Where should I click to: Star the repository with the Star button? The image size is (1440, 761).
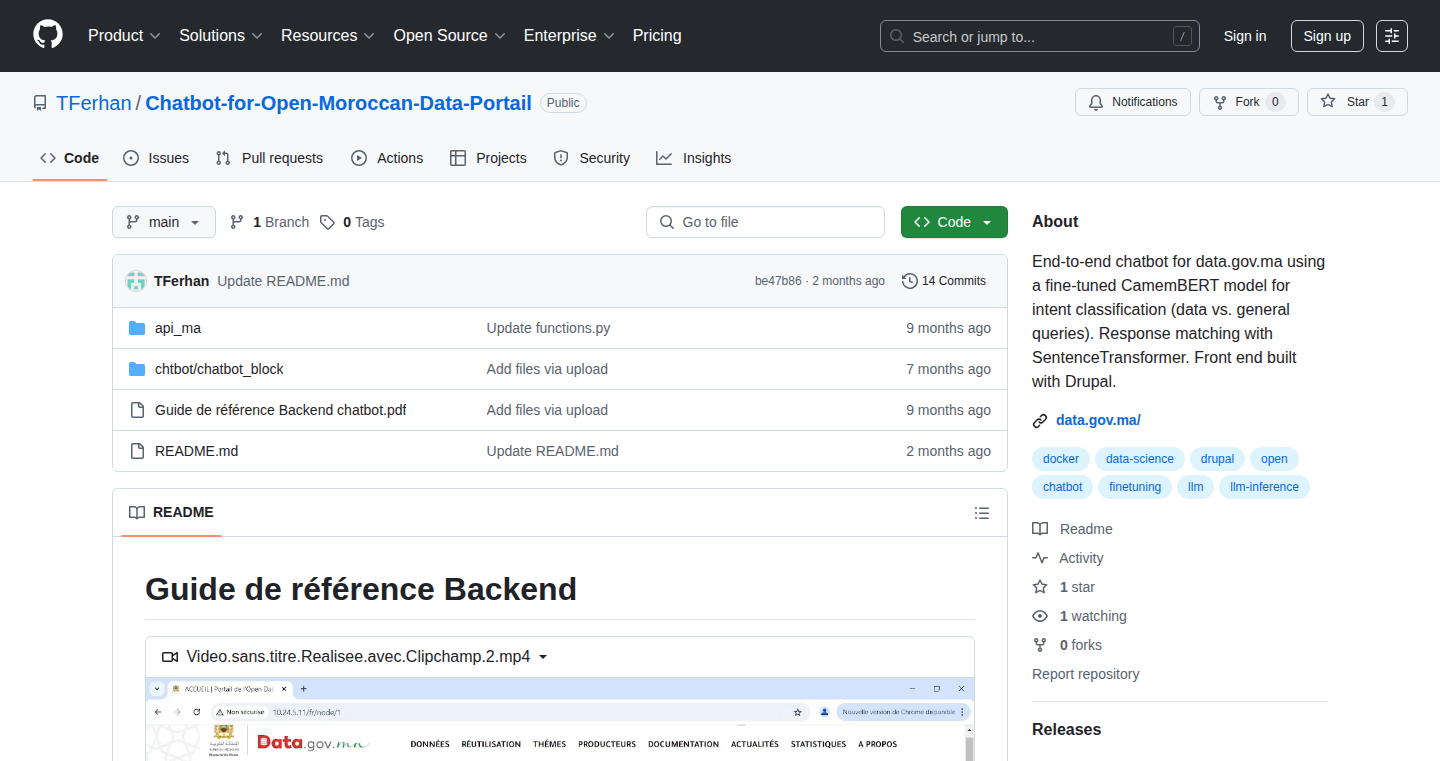(x=1357, y=102)
